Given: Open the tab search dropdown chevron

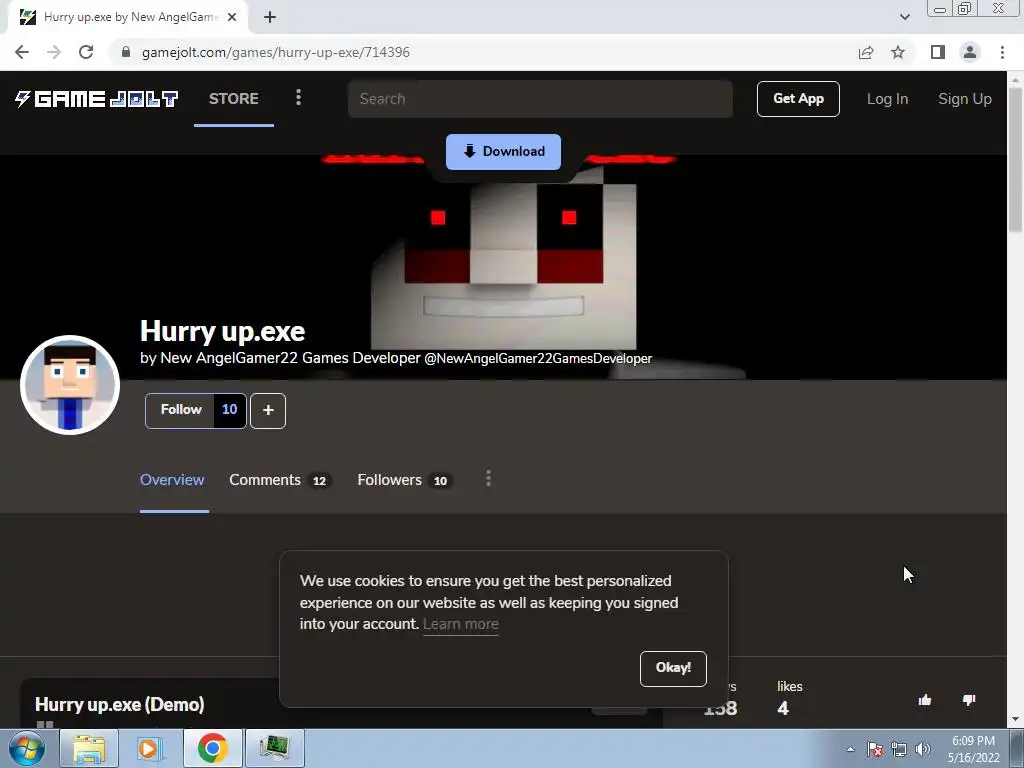Looking at the screenshot, I should pos(904,17).
